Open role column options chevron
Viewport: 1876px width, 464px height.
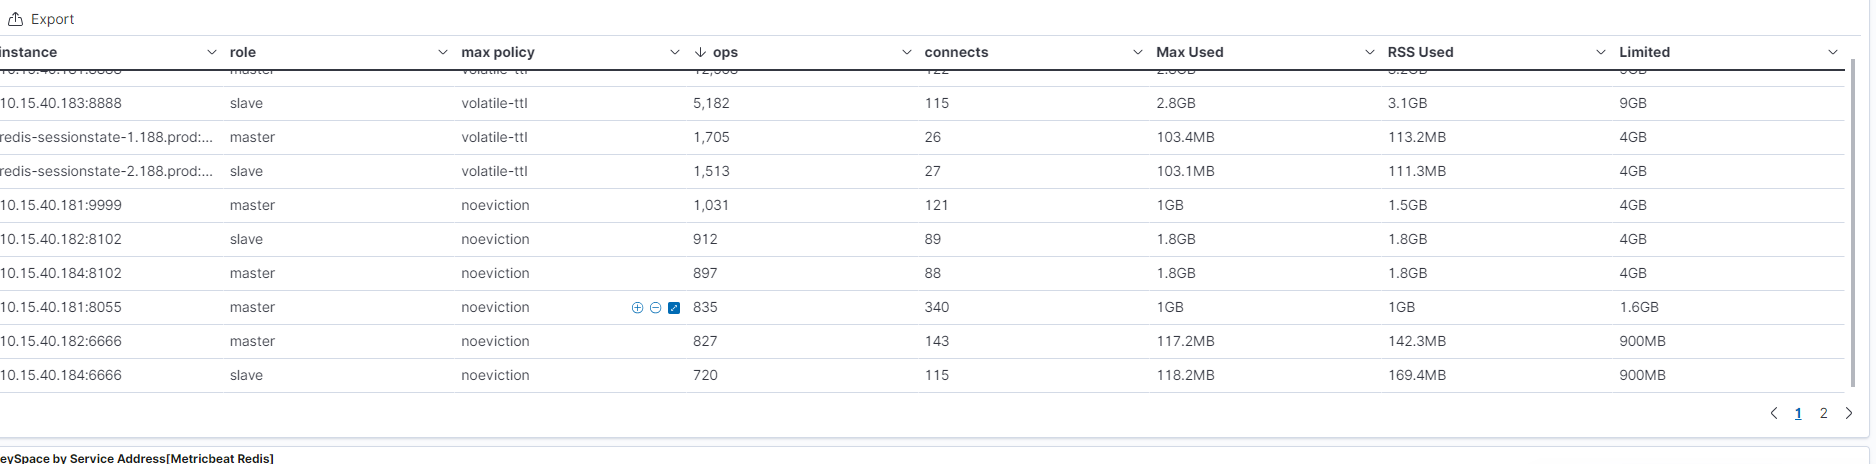click(x=443, y=52)
